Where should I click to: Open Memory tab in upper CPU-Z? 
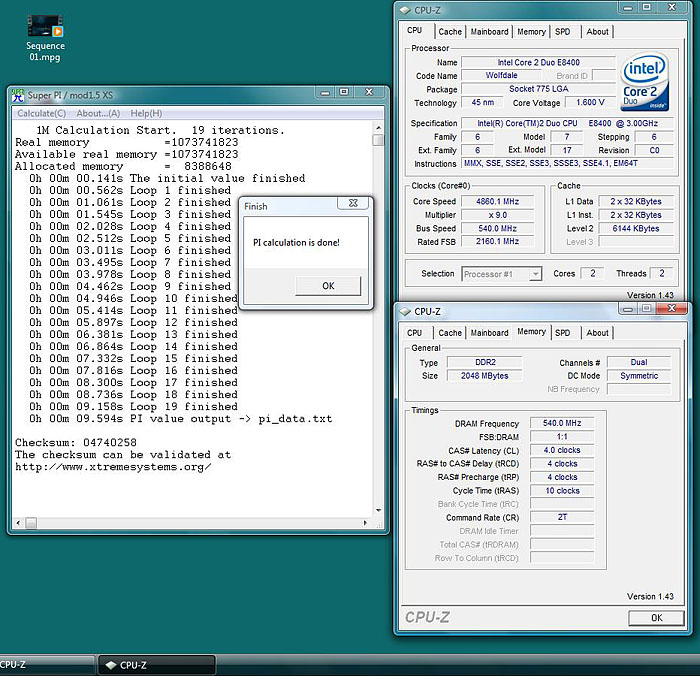(531, 32)
